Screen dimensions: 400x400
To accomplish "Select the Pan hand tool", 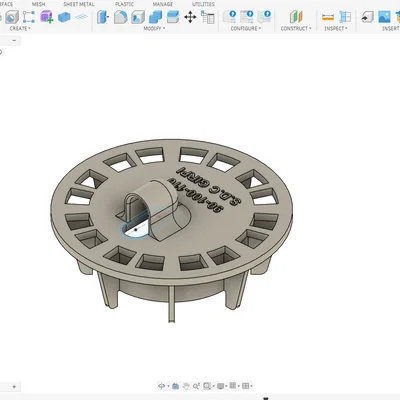I will (x=186, y=386).
